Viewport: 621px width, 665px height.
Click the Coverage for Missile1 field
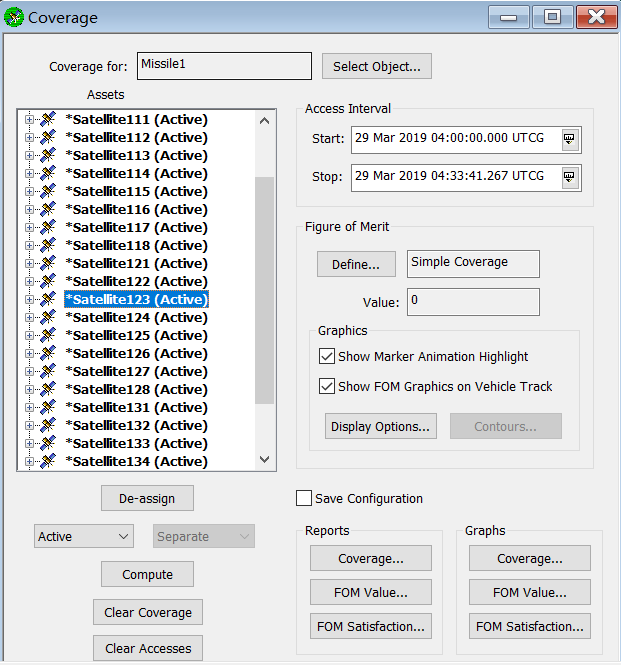pyautogui.click(x=224, y=66)
